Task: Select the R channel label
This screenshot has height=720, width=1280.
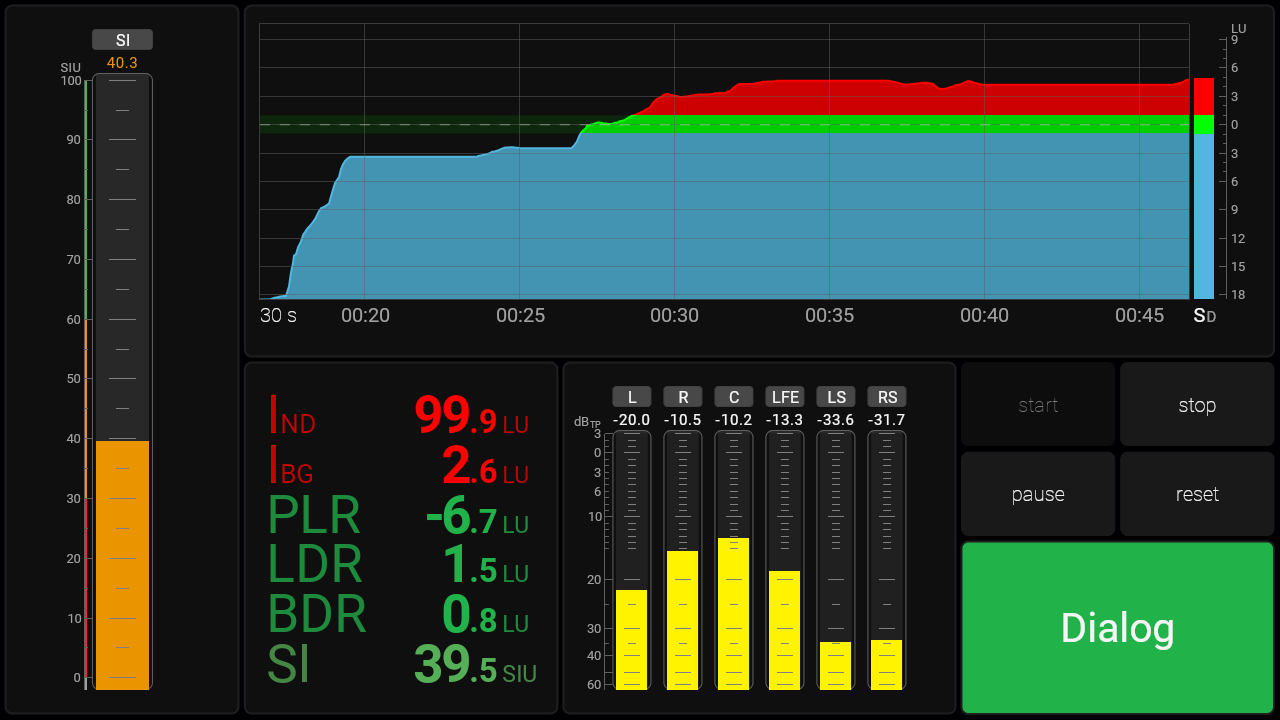Action: click(x=683, y=397)
